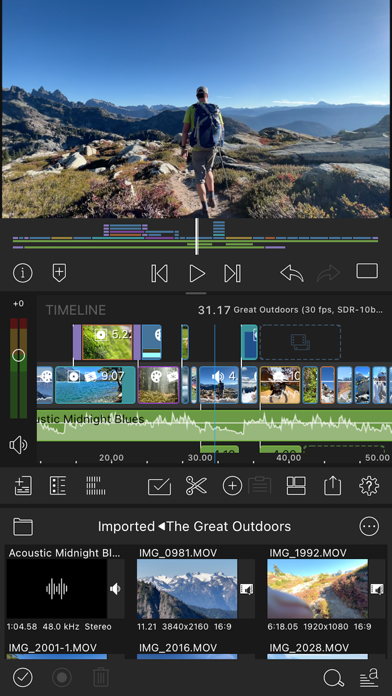Screen dimensions: 392x696
Task: Toggle timeline speaker mute icon
Action: 18,445
